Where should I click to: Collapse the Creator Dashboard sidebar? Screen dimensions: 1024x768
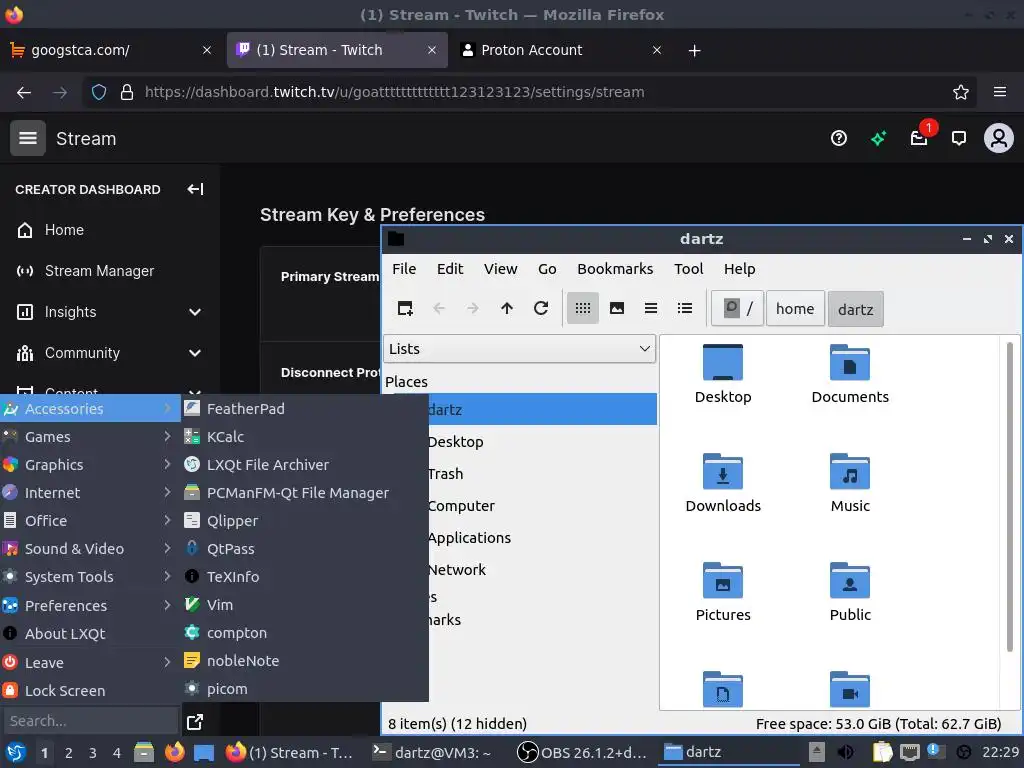195,189
